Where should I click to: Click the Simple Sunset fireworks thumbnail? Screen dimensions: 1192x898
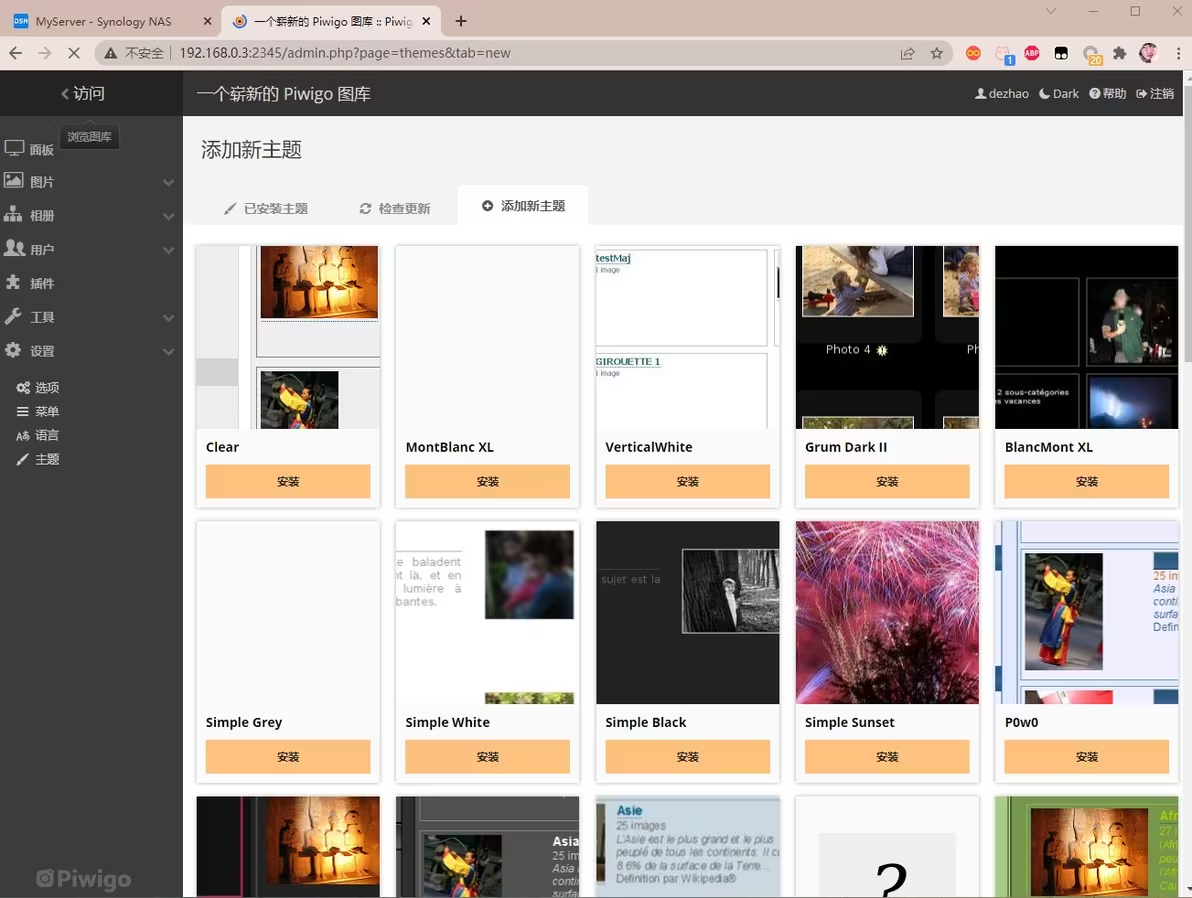tap(887, 612)
